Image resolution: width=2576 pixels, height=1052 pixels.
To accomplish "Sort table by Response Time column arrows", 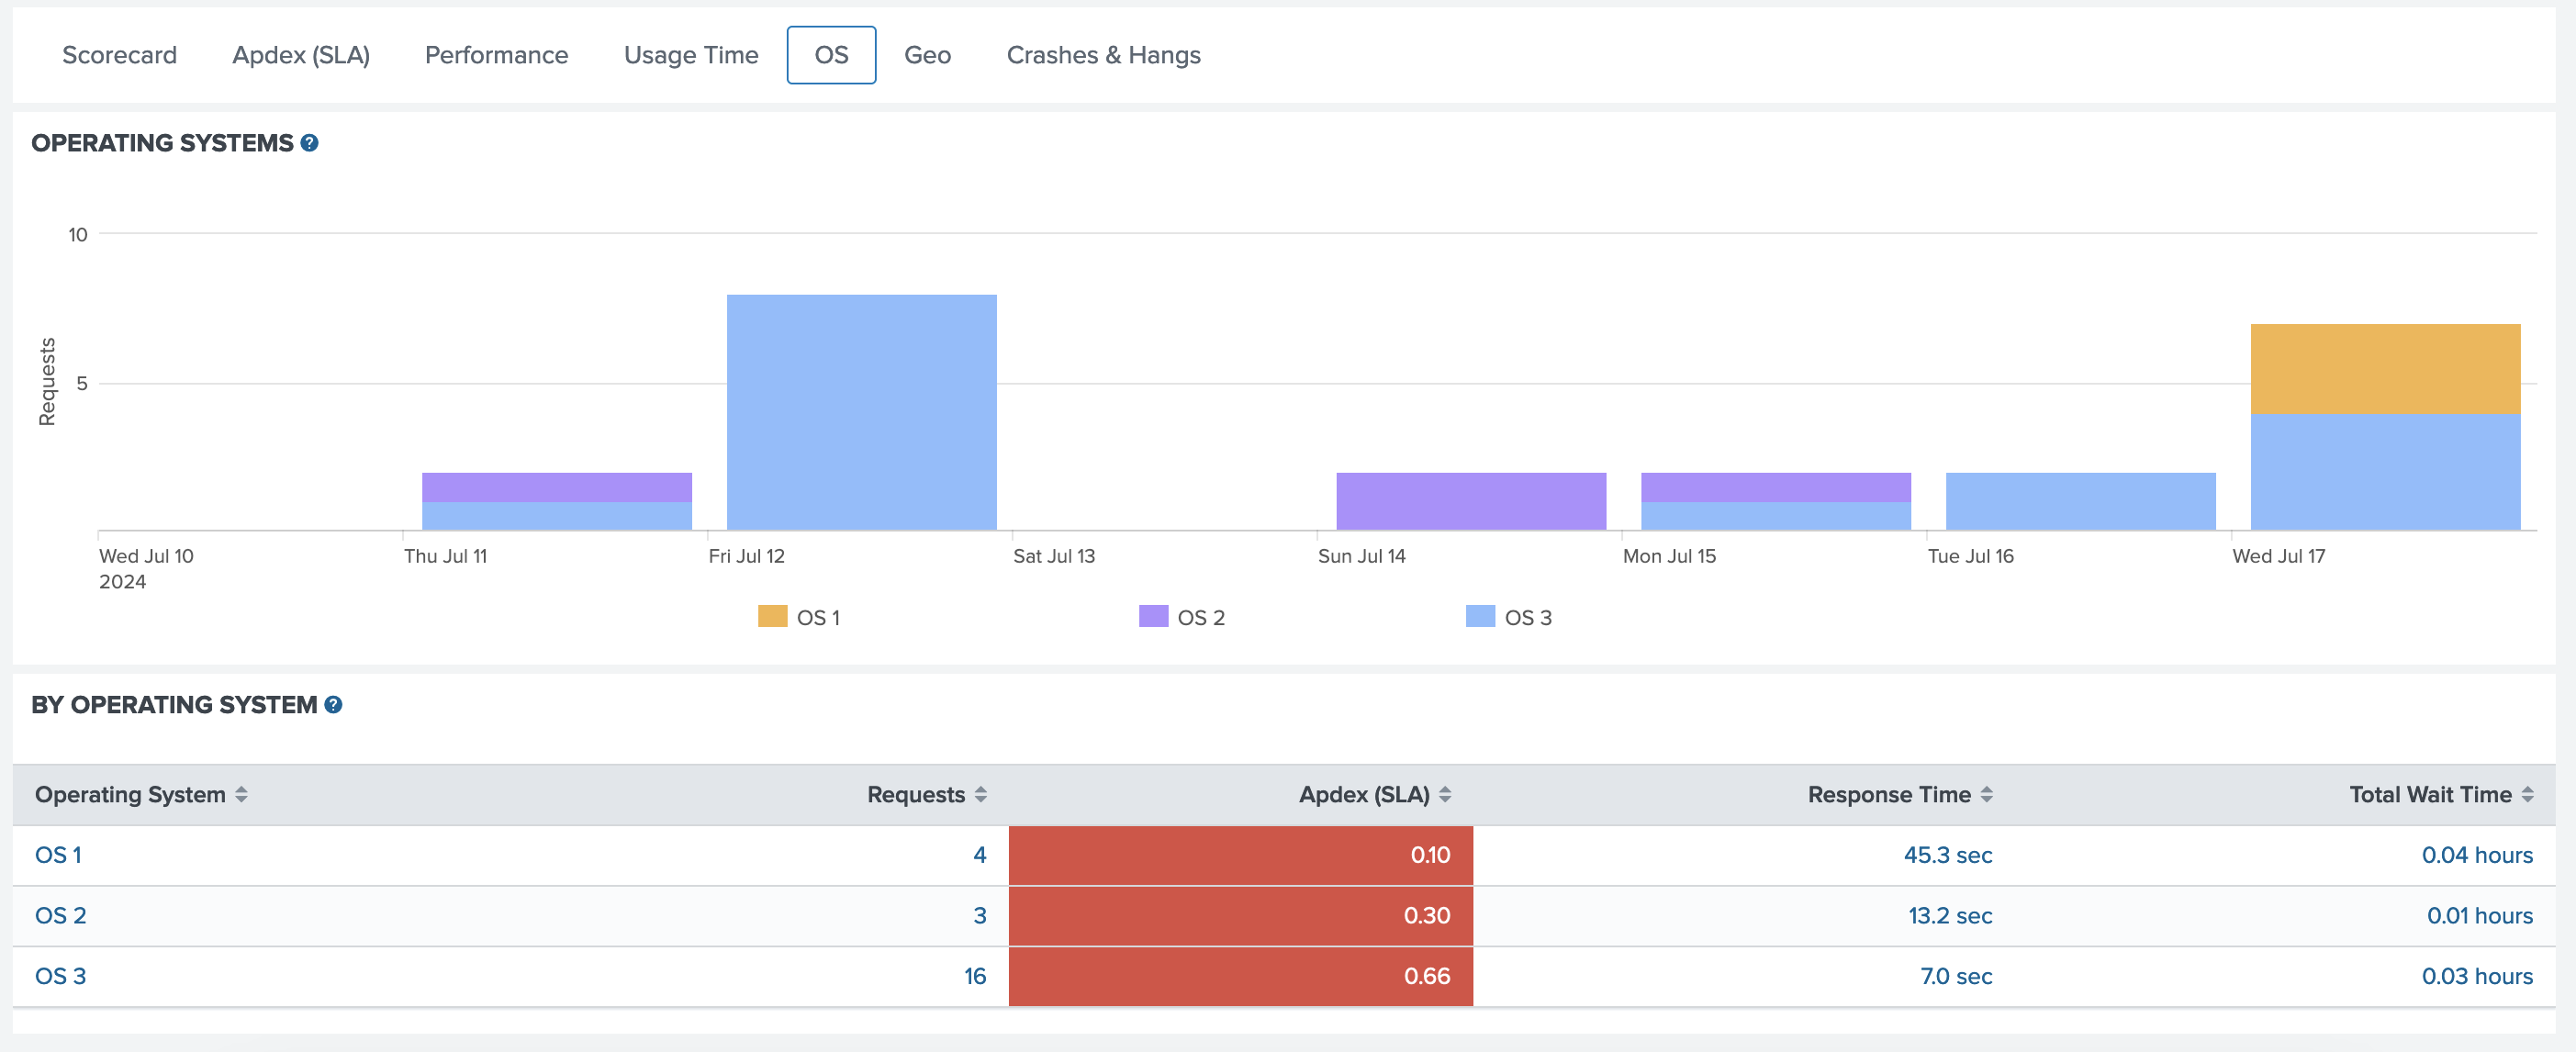I will click(1987, 794).
